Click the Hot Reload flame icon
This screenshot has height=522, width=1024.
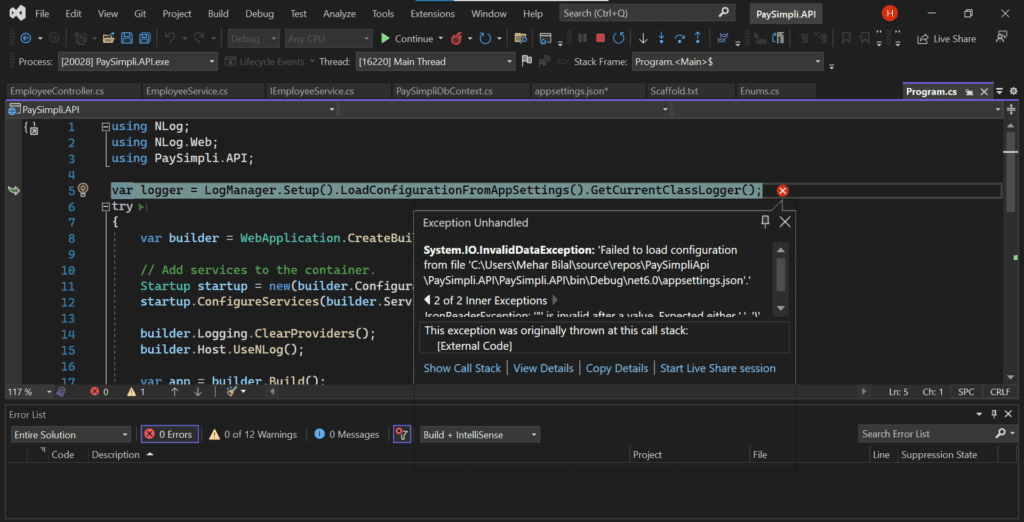coord(457,38)
